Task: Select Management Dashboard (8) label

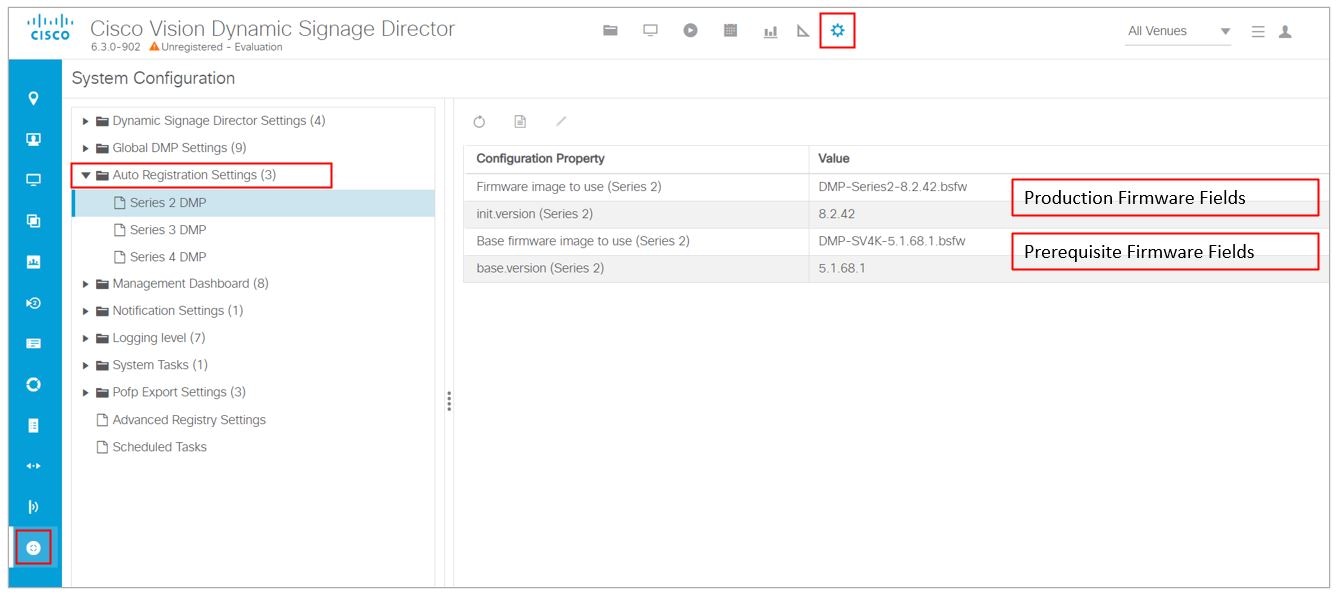Action: point(190,284)
